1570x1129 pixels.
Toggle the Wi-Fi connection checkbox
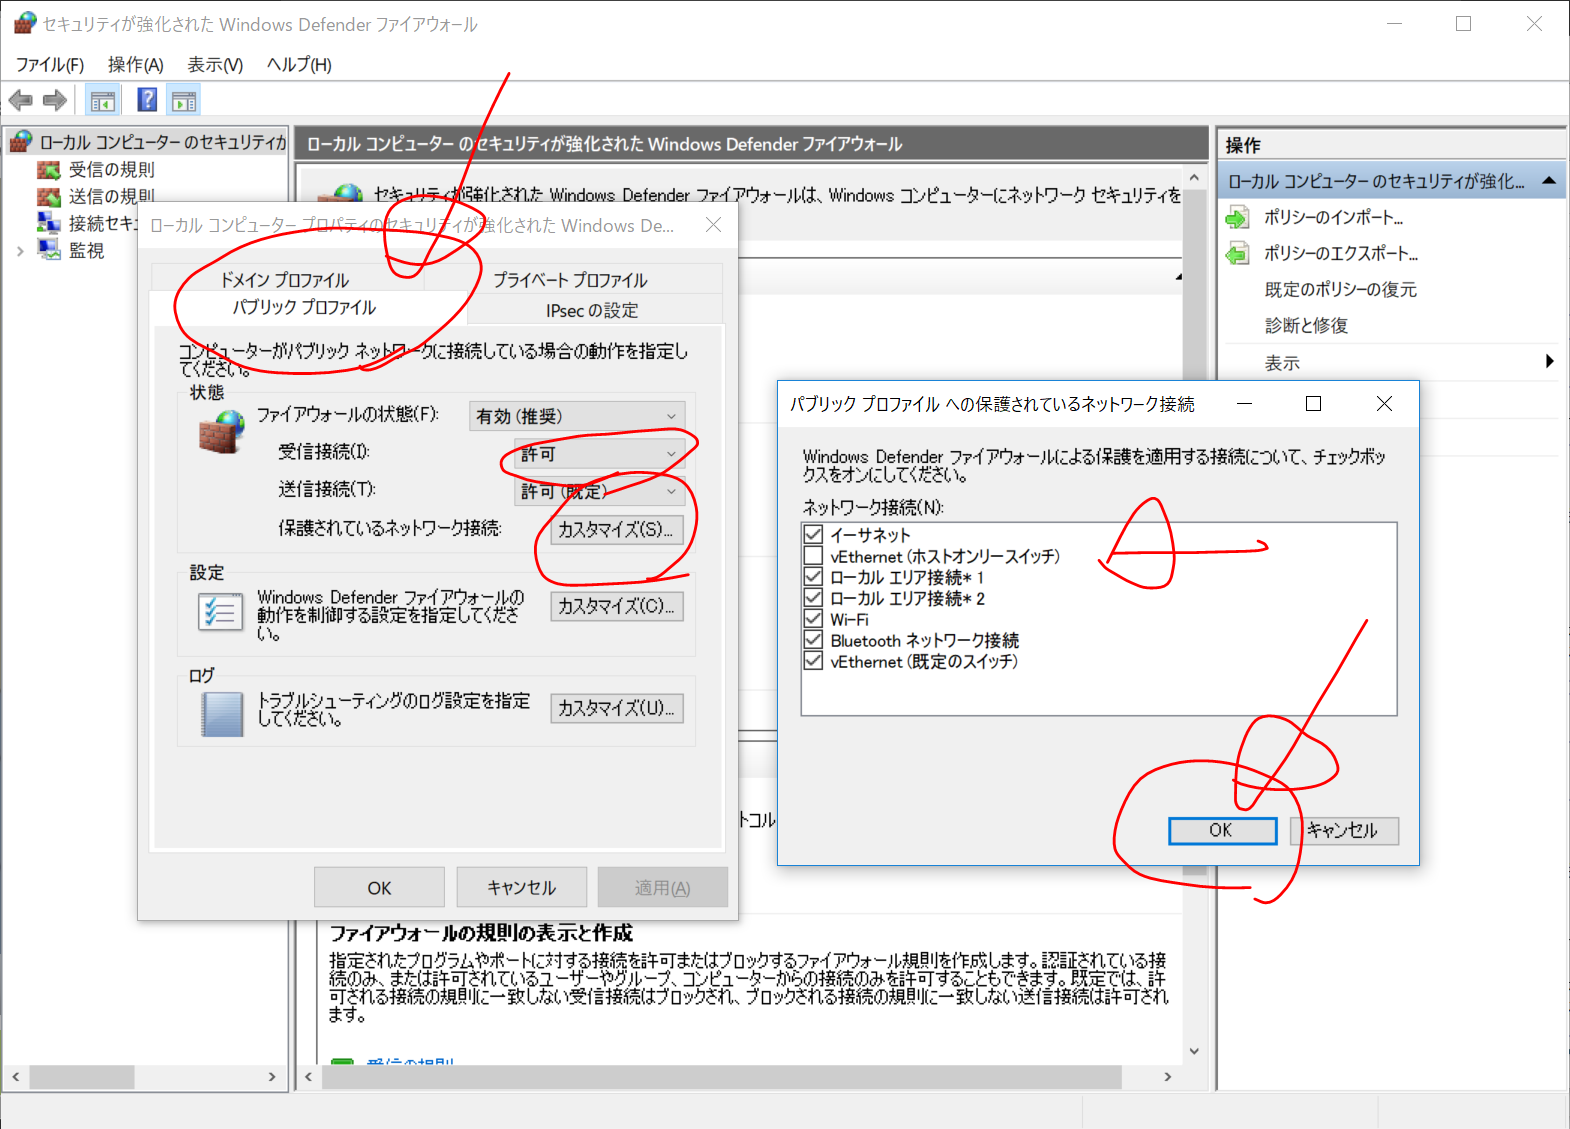coord(814,619)
